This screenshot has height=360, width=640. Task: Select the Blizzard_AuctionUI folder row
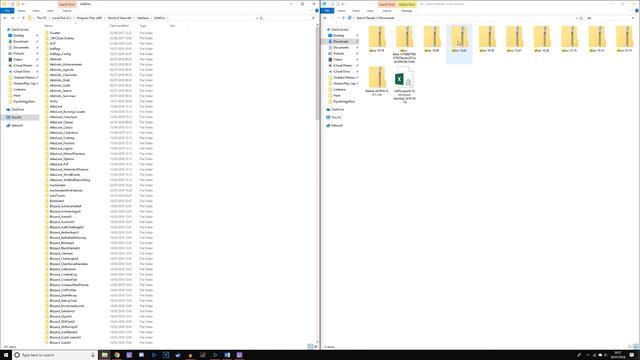100,222
